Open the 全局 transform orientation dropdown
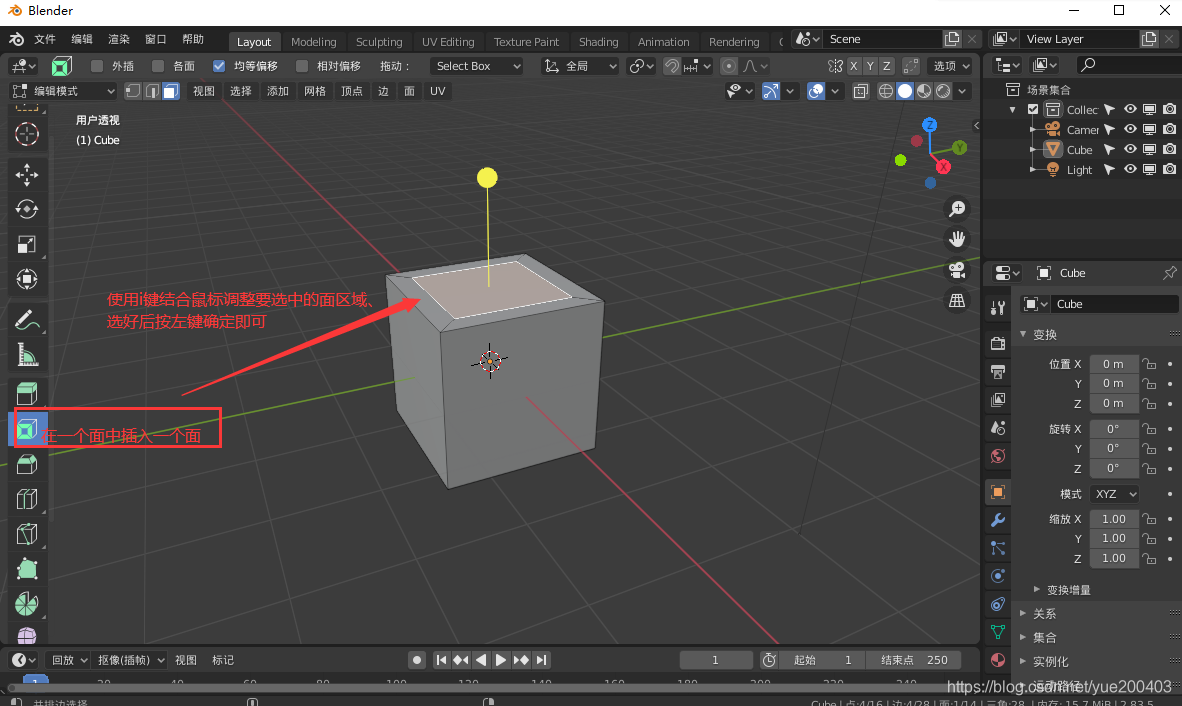Viewport: 1182px width, 706px height. pyautogui.click(x=580, y=66)
